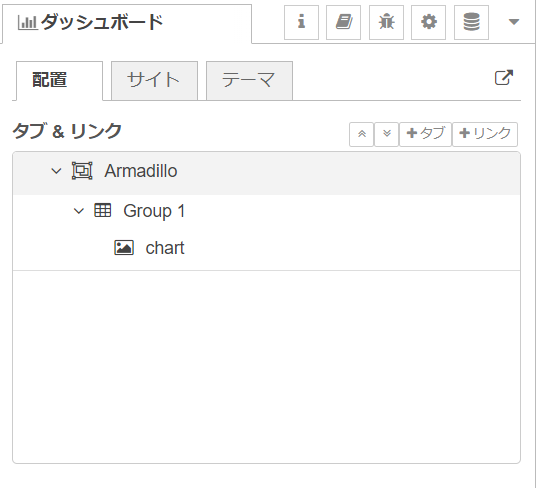Click the タブ & リンク heading

(x=67, y=132)
